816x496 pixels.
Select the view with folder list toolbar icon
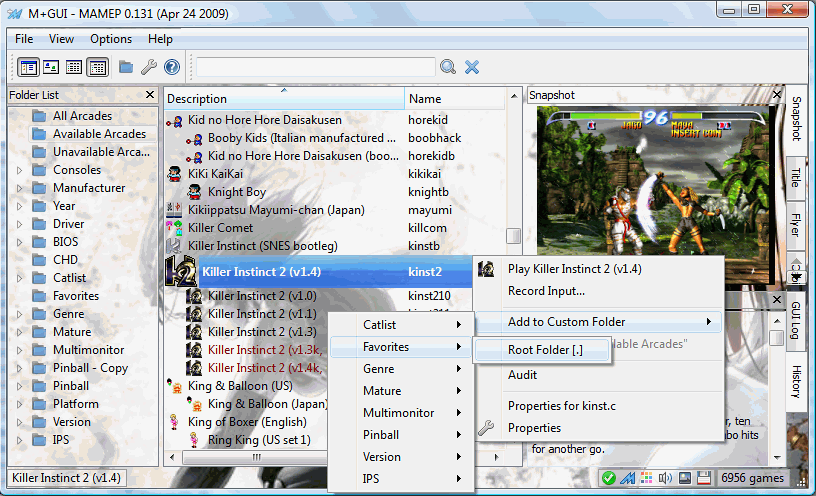(x=28, y=67)
